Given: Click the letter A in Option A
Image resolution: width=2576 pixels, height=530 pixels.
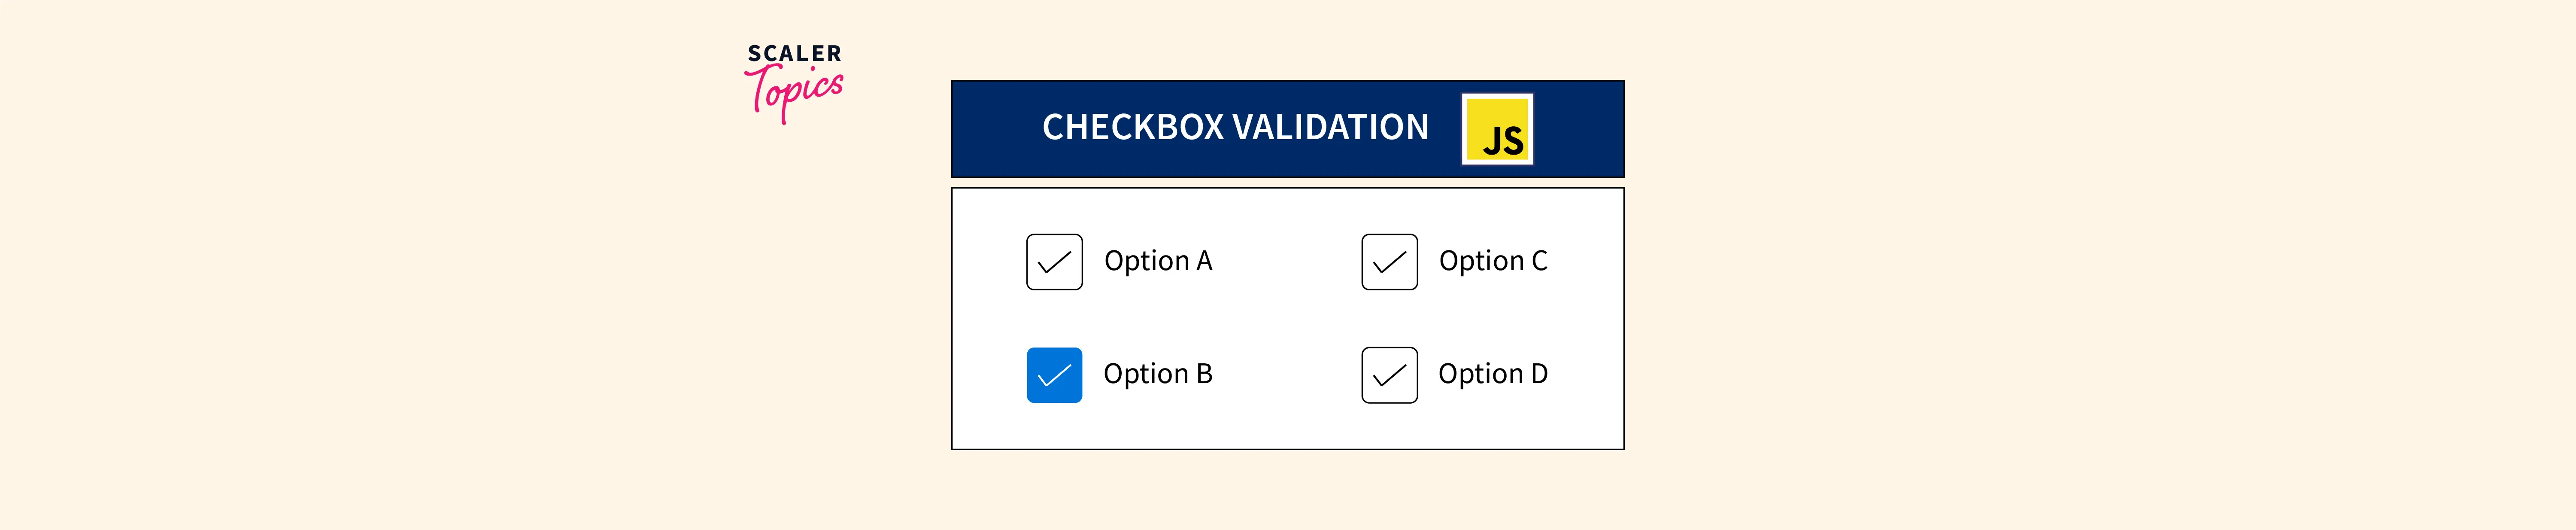Looking at the screenshot, I should pos(1204,261).
